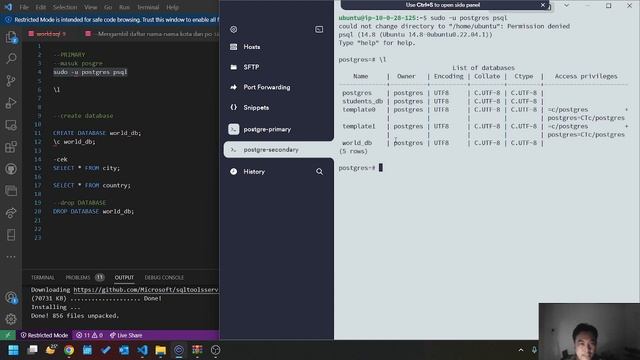Screen dimensions: 640x360
Task: Open the Manage gear in VS Code
Action: tap(11, 319)
